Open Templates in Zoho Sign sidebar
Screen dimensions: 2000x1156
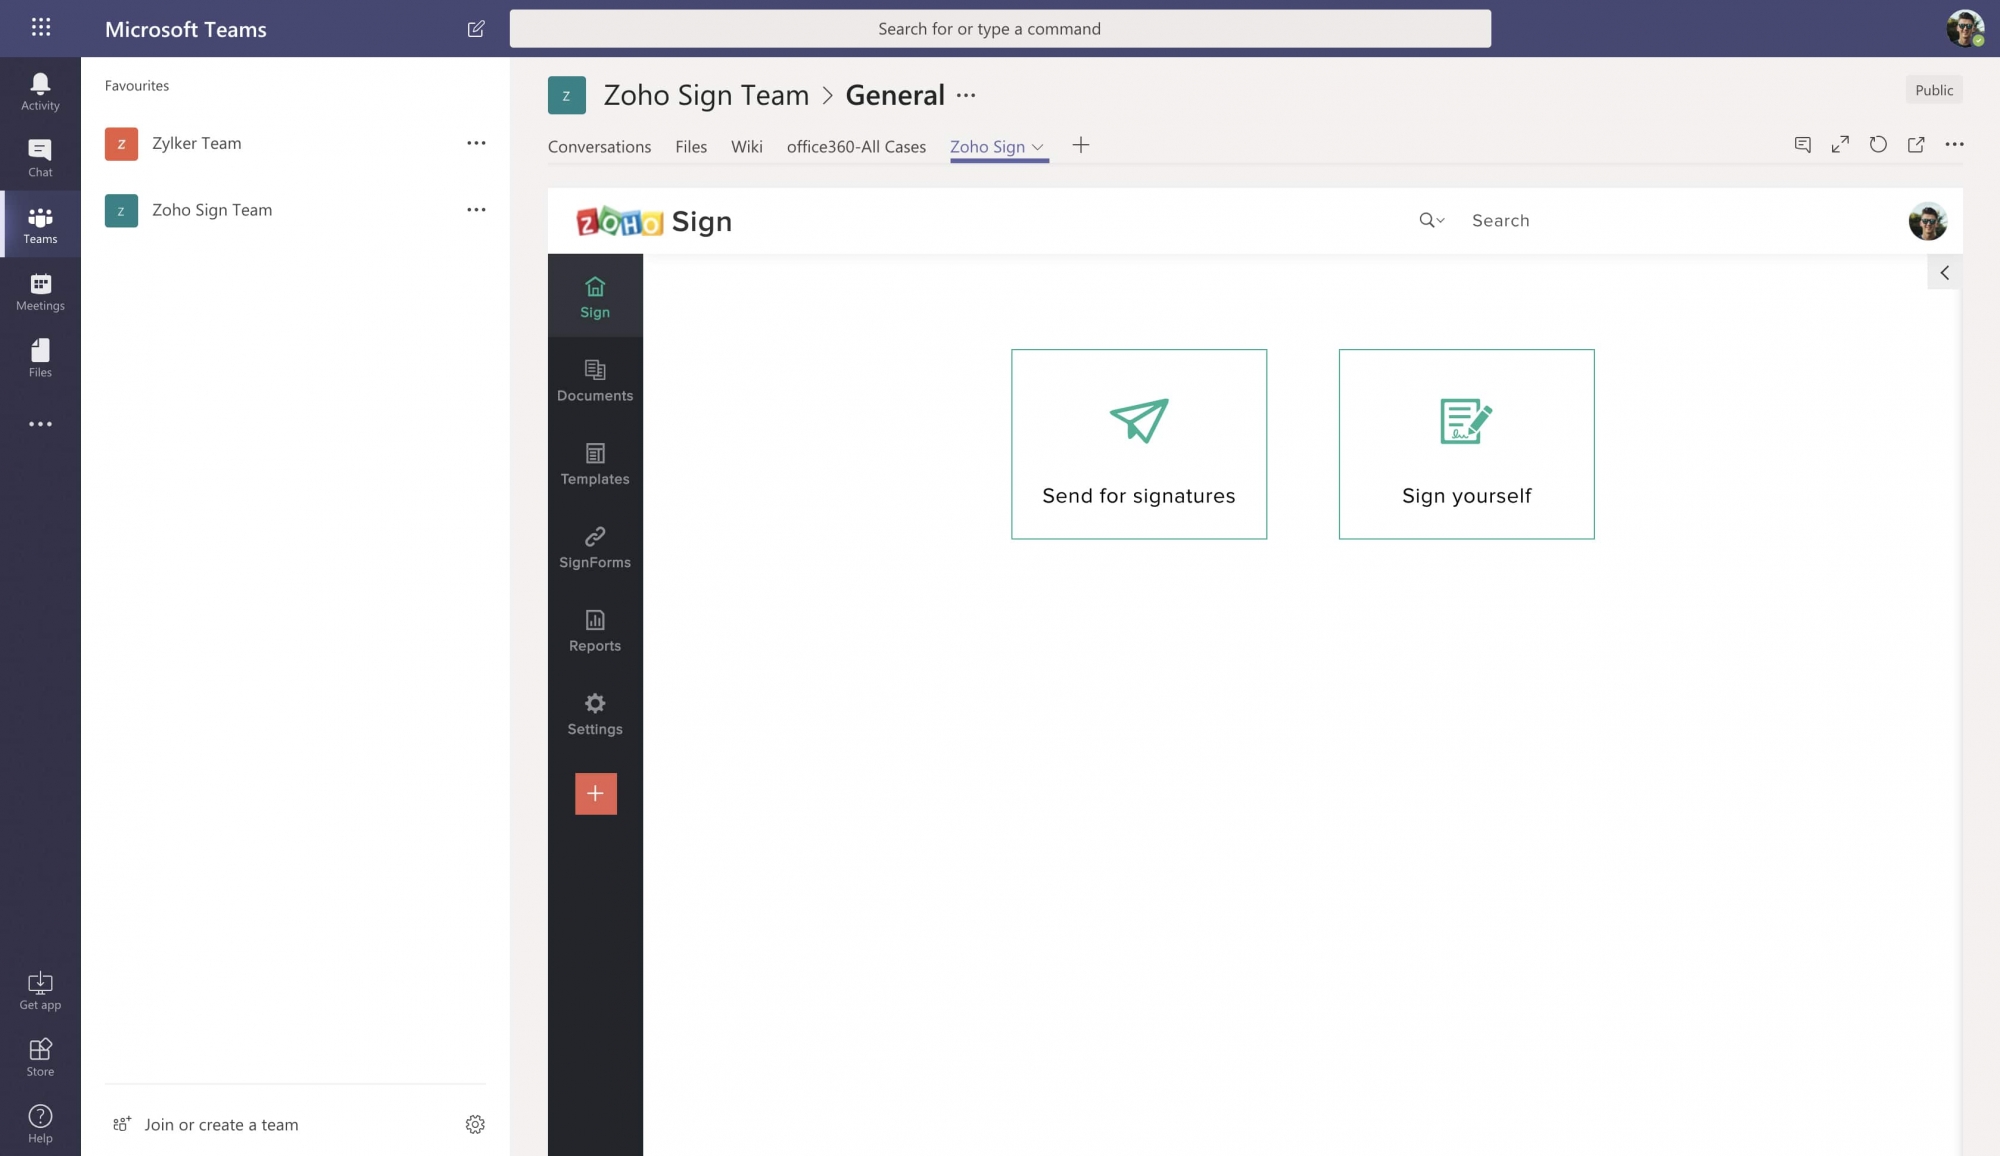pos(595,464)
